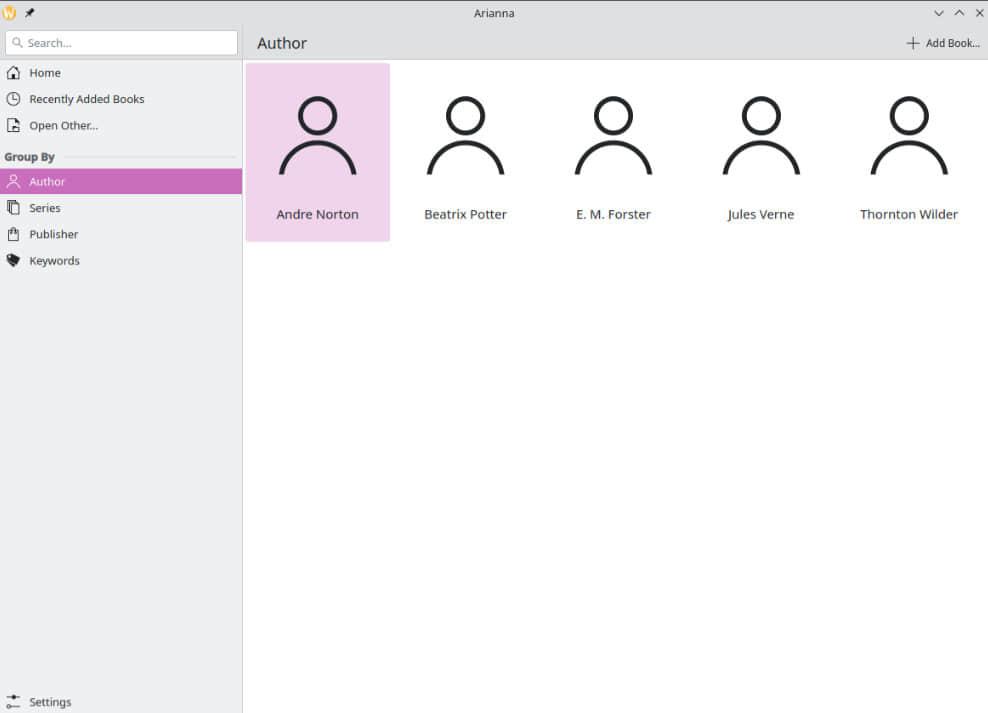Click the Series label in sidebar
The width and height of the screenshot is (988, 713).
pos(45,208)
